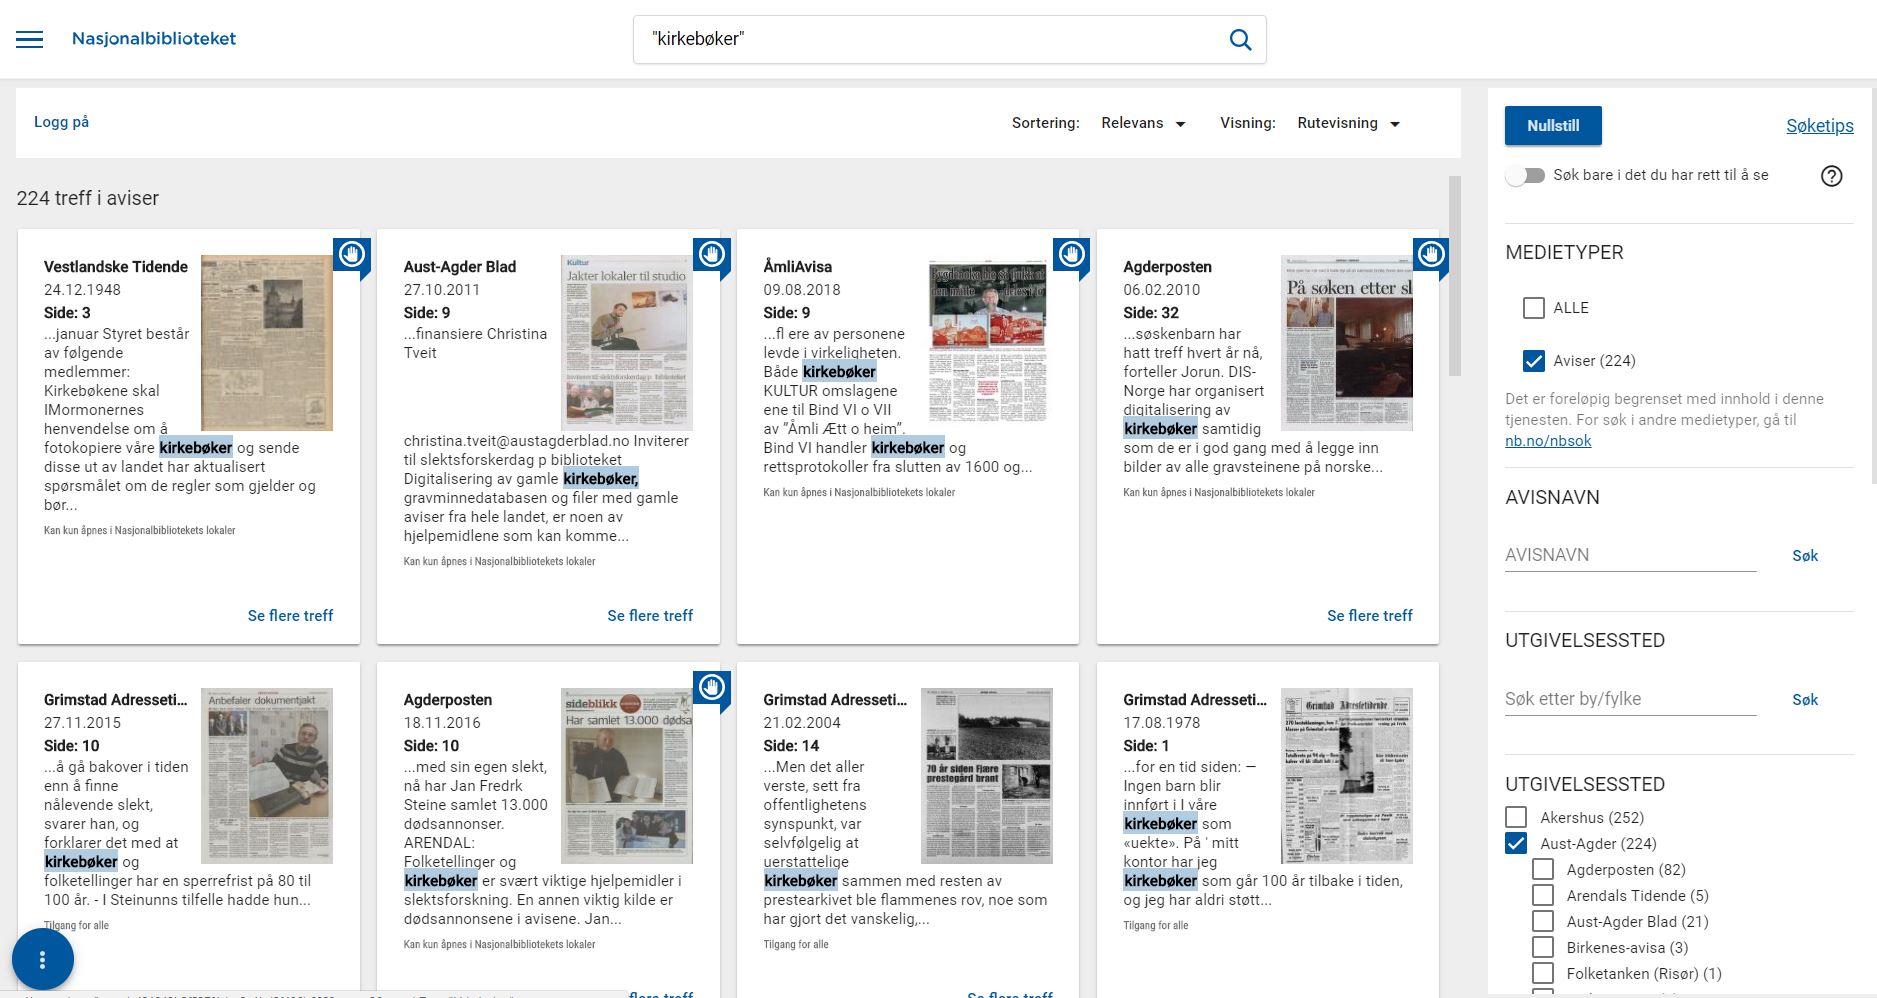Click the magnifying glass search icon
Image resolution: width=1877 pixels, height=998 pixels.
pos(1240,39)
